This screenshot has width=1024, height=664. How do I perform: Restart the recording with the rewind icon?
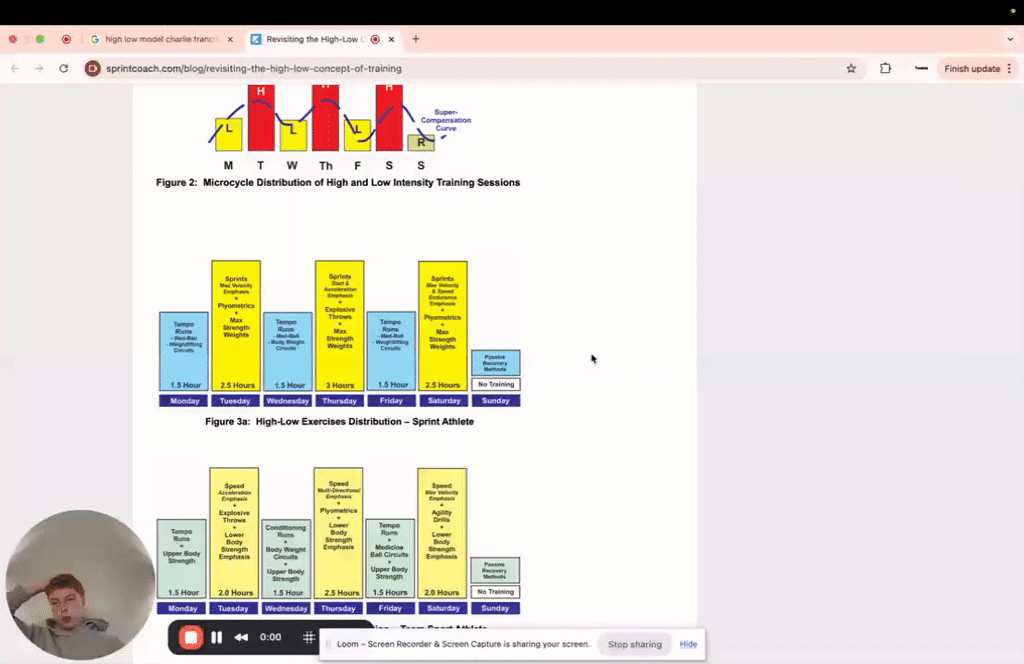pos(241,637)
